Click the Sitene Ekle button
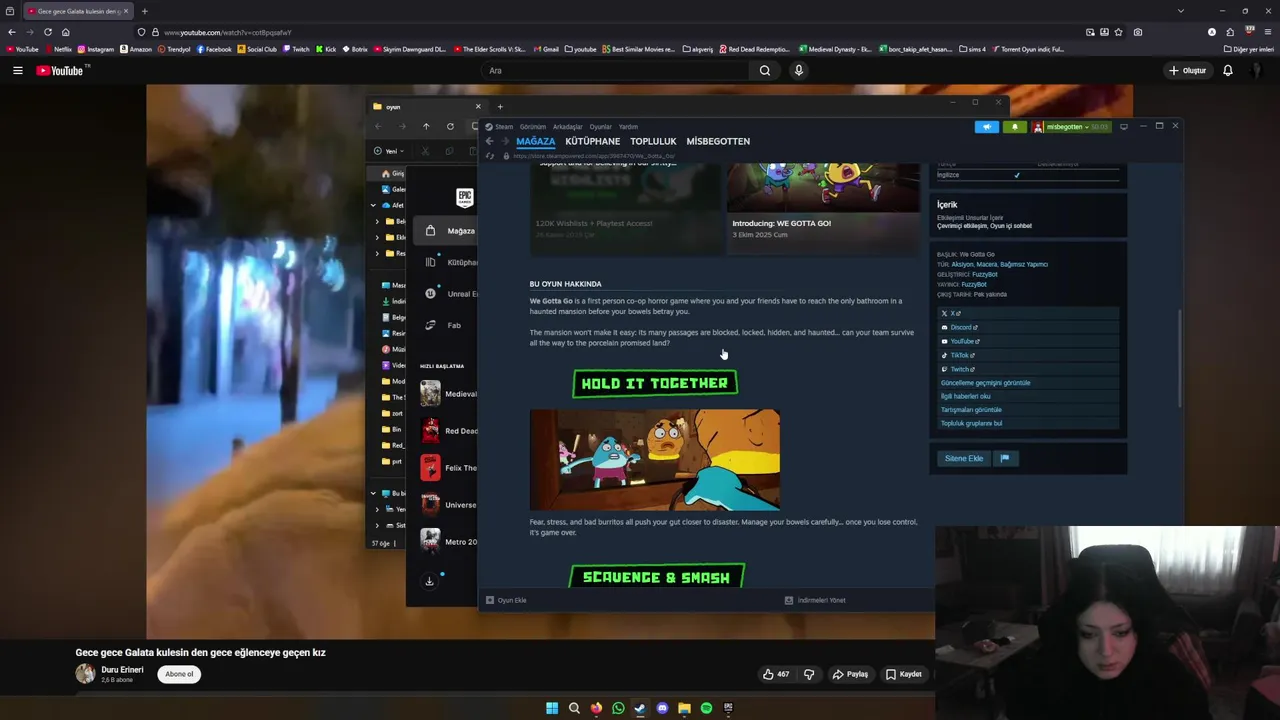 [x=964, y=458]
